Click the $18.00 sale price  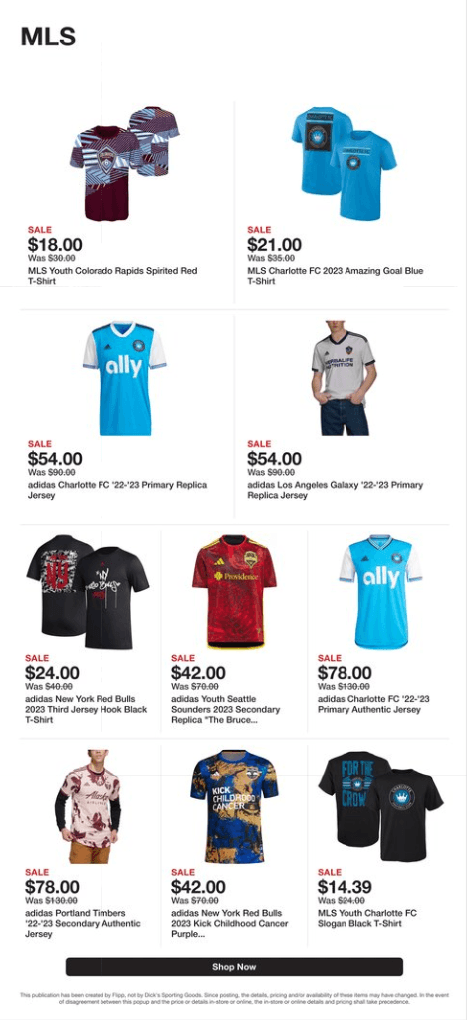coord(55,245)
